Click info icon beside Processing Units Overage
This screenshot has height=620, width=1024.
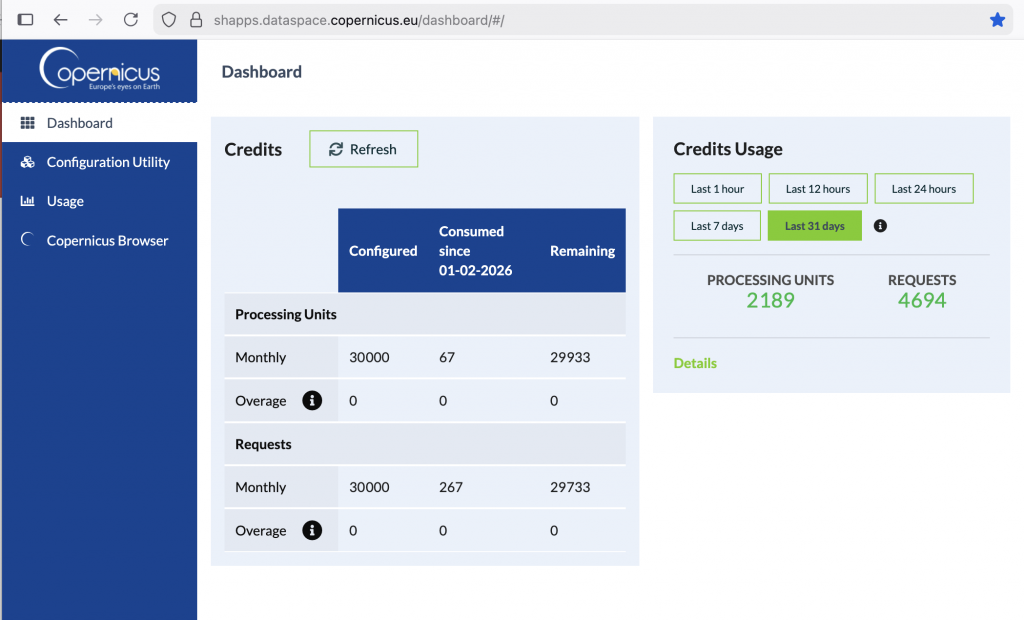click(x=312, y=401)
